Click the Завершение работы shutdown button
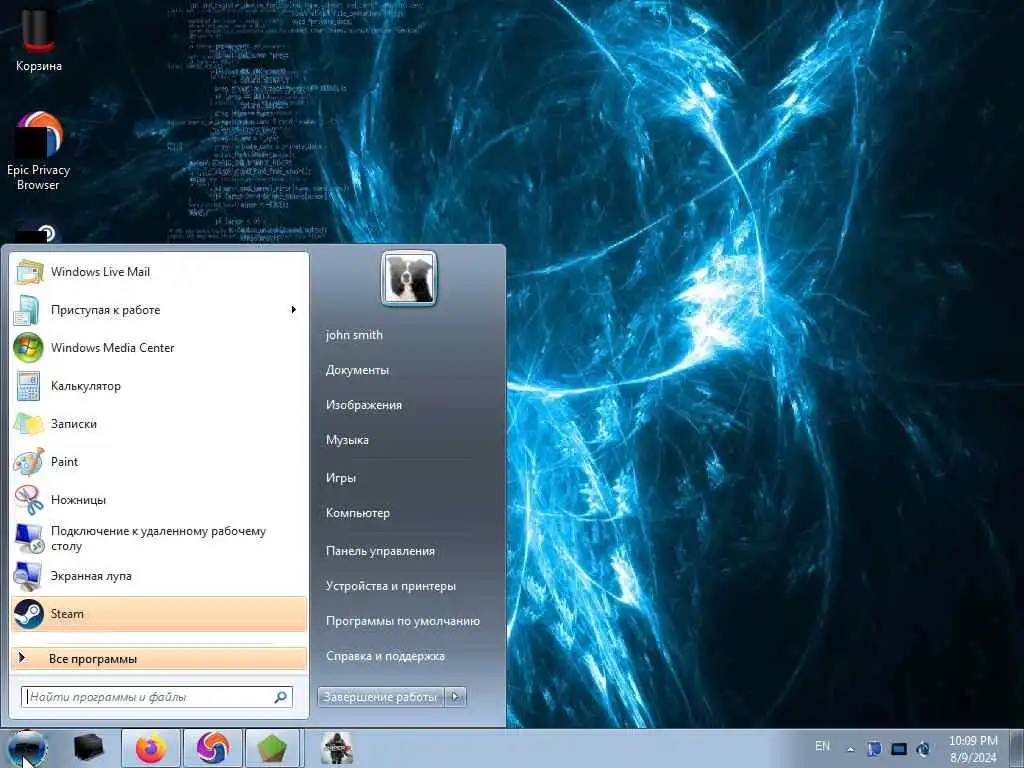This screenshot has width=1024, height=768. [381, 697]
